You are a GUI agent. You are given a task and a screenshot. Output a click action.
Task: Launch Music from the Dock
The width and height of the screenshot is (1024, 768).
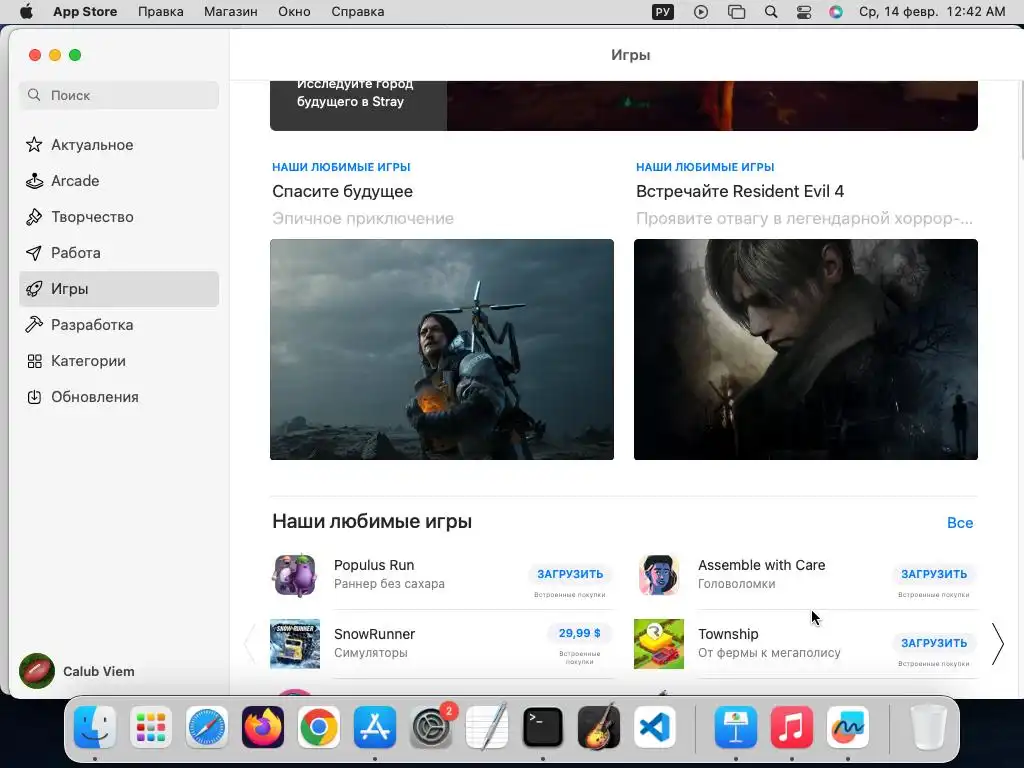coord(792,727)
